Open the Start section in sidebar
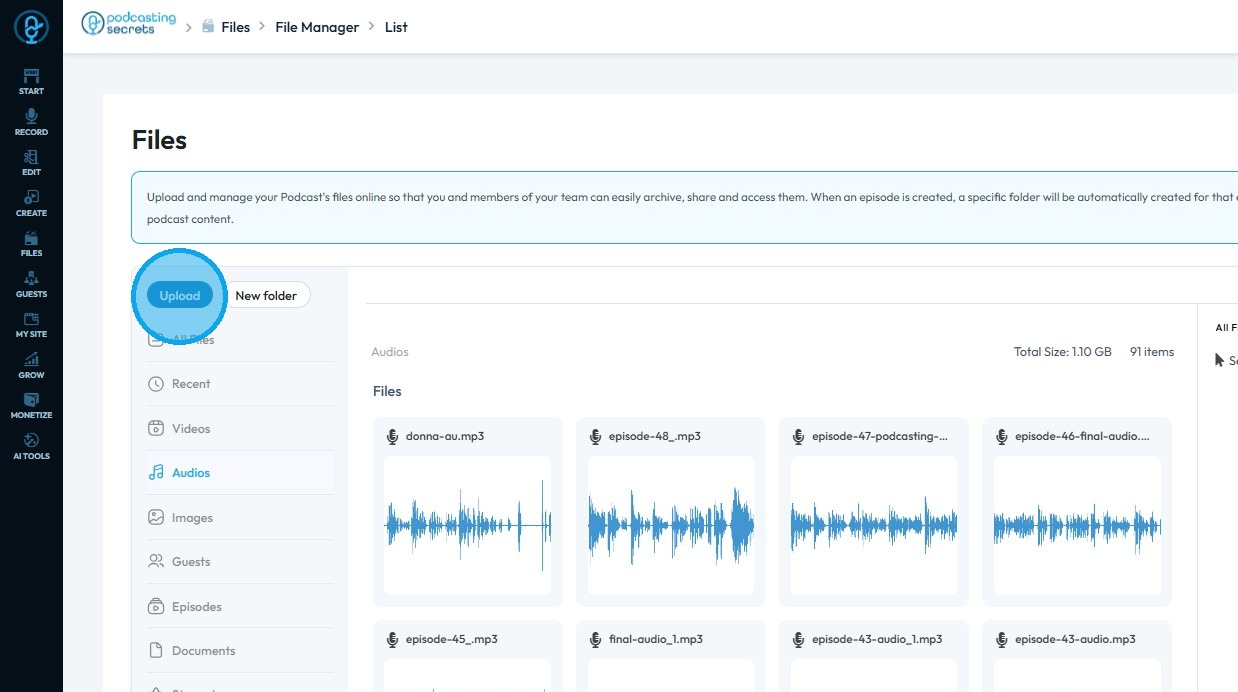Viewport: 1238px width, 692px height. pyautogui.click(x=31, y=82)
